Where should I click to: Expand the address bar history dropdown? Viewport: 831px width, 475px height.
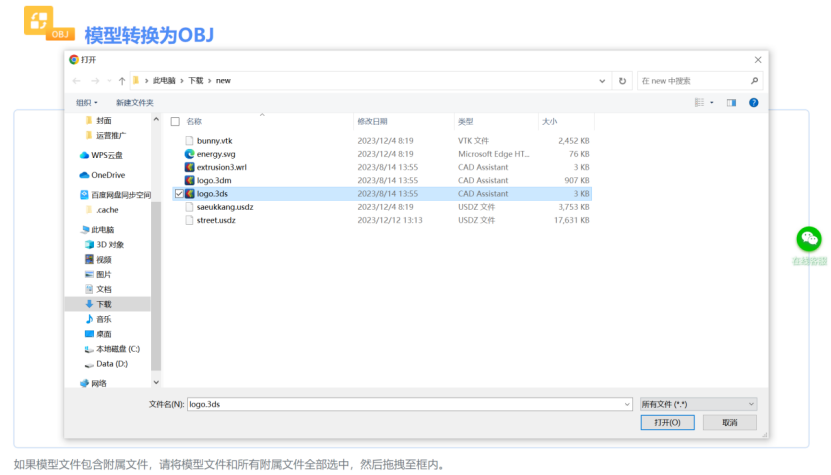[602, 81]
